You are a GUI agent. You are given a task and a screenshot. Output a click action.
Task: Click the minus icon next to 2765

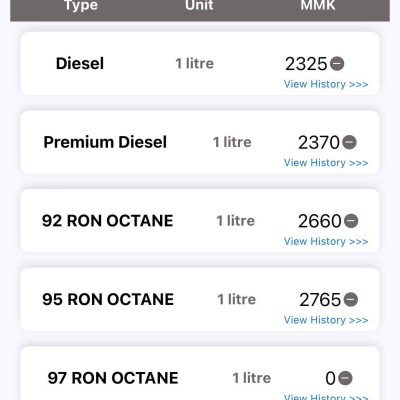point(351,299)
